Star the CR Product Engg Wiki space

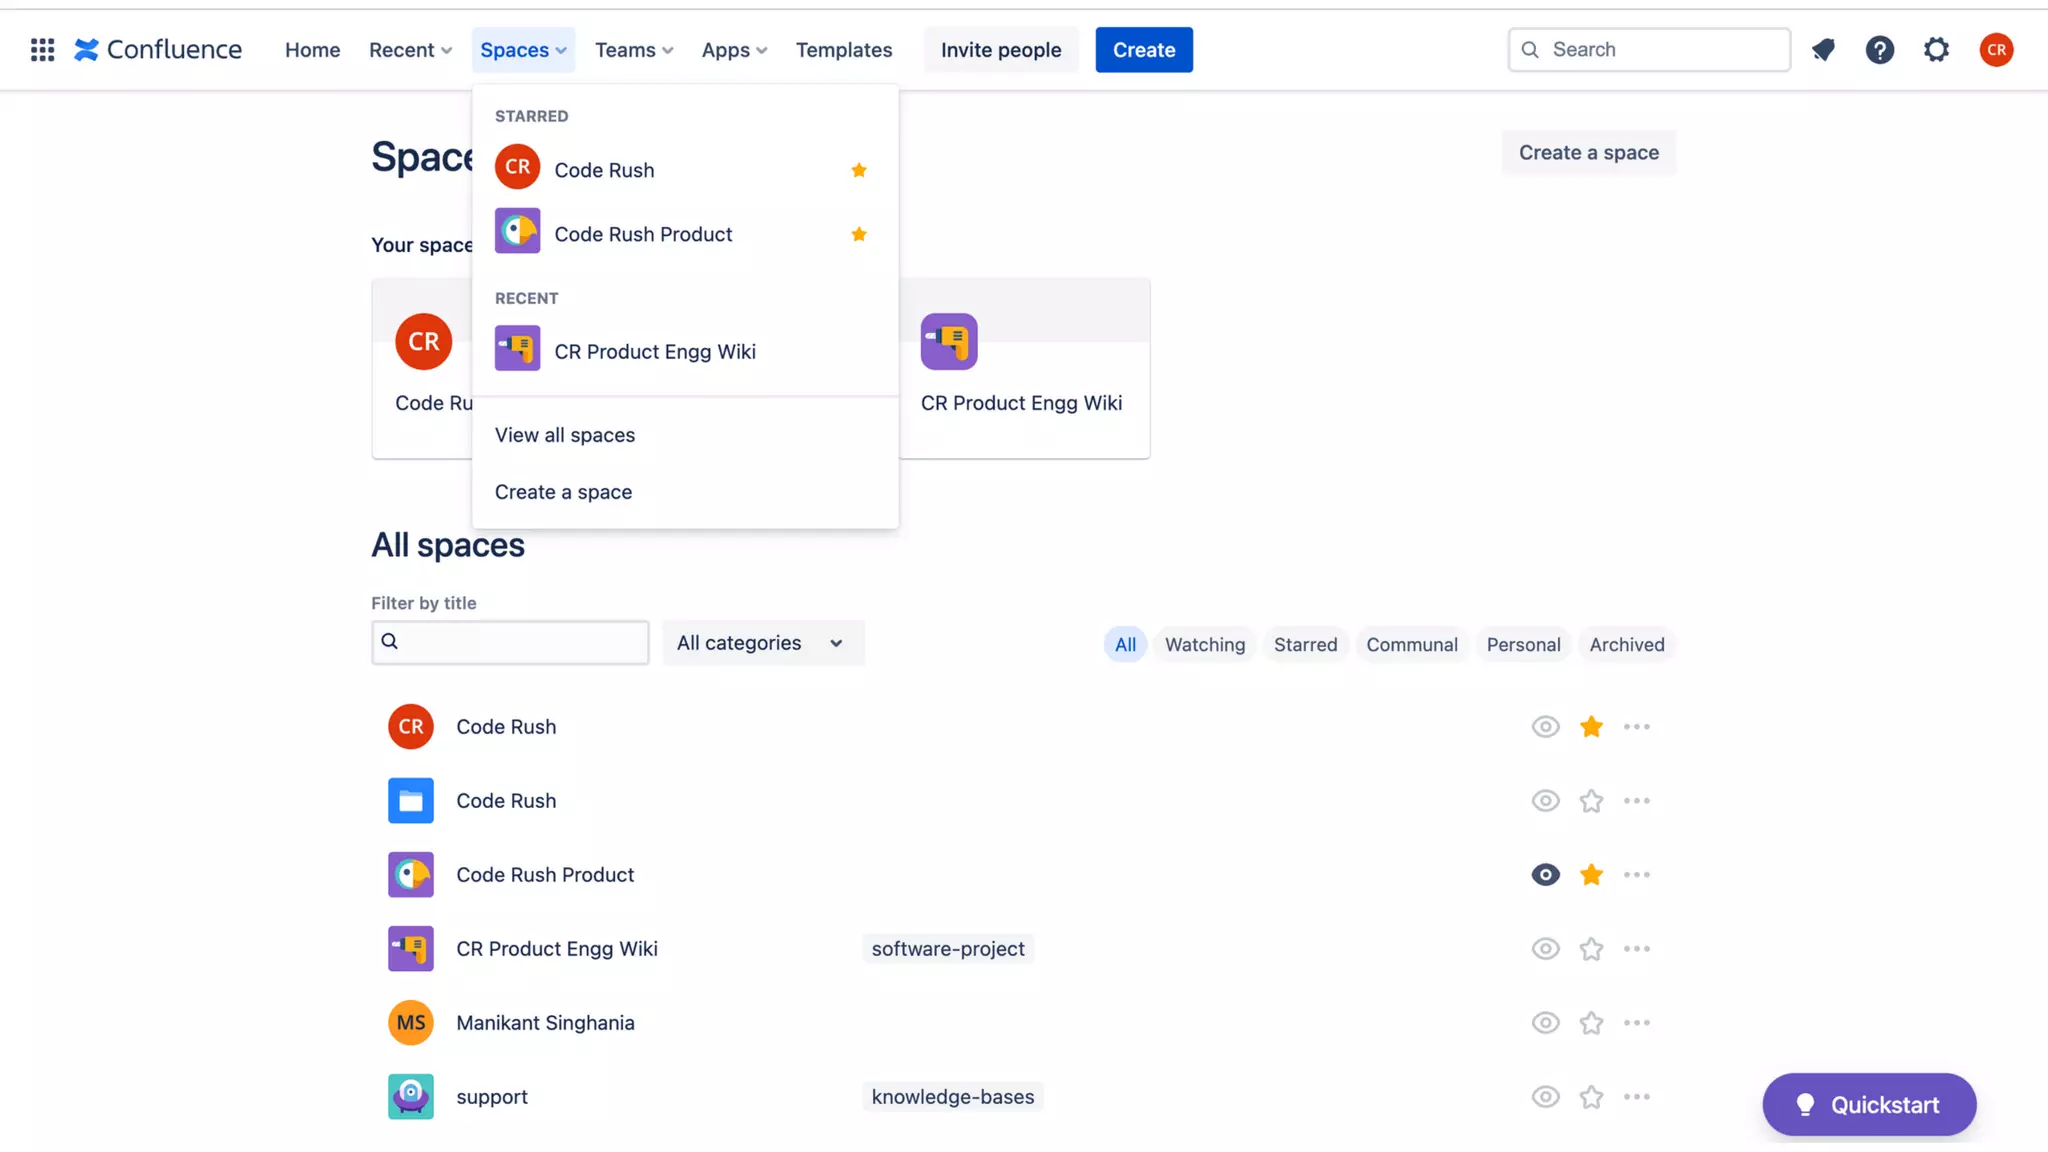tap(1591, 949)
